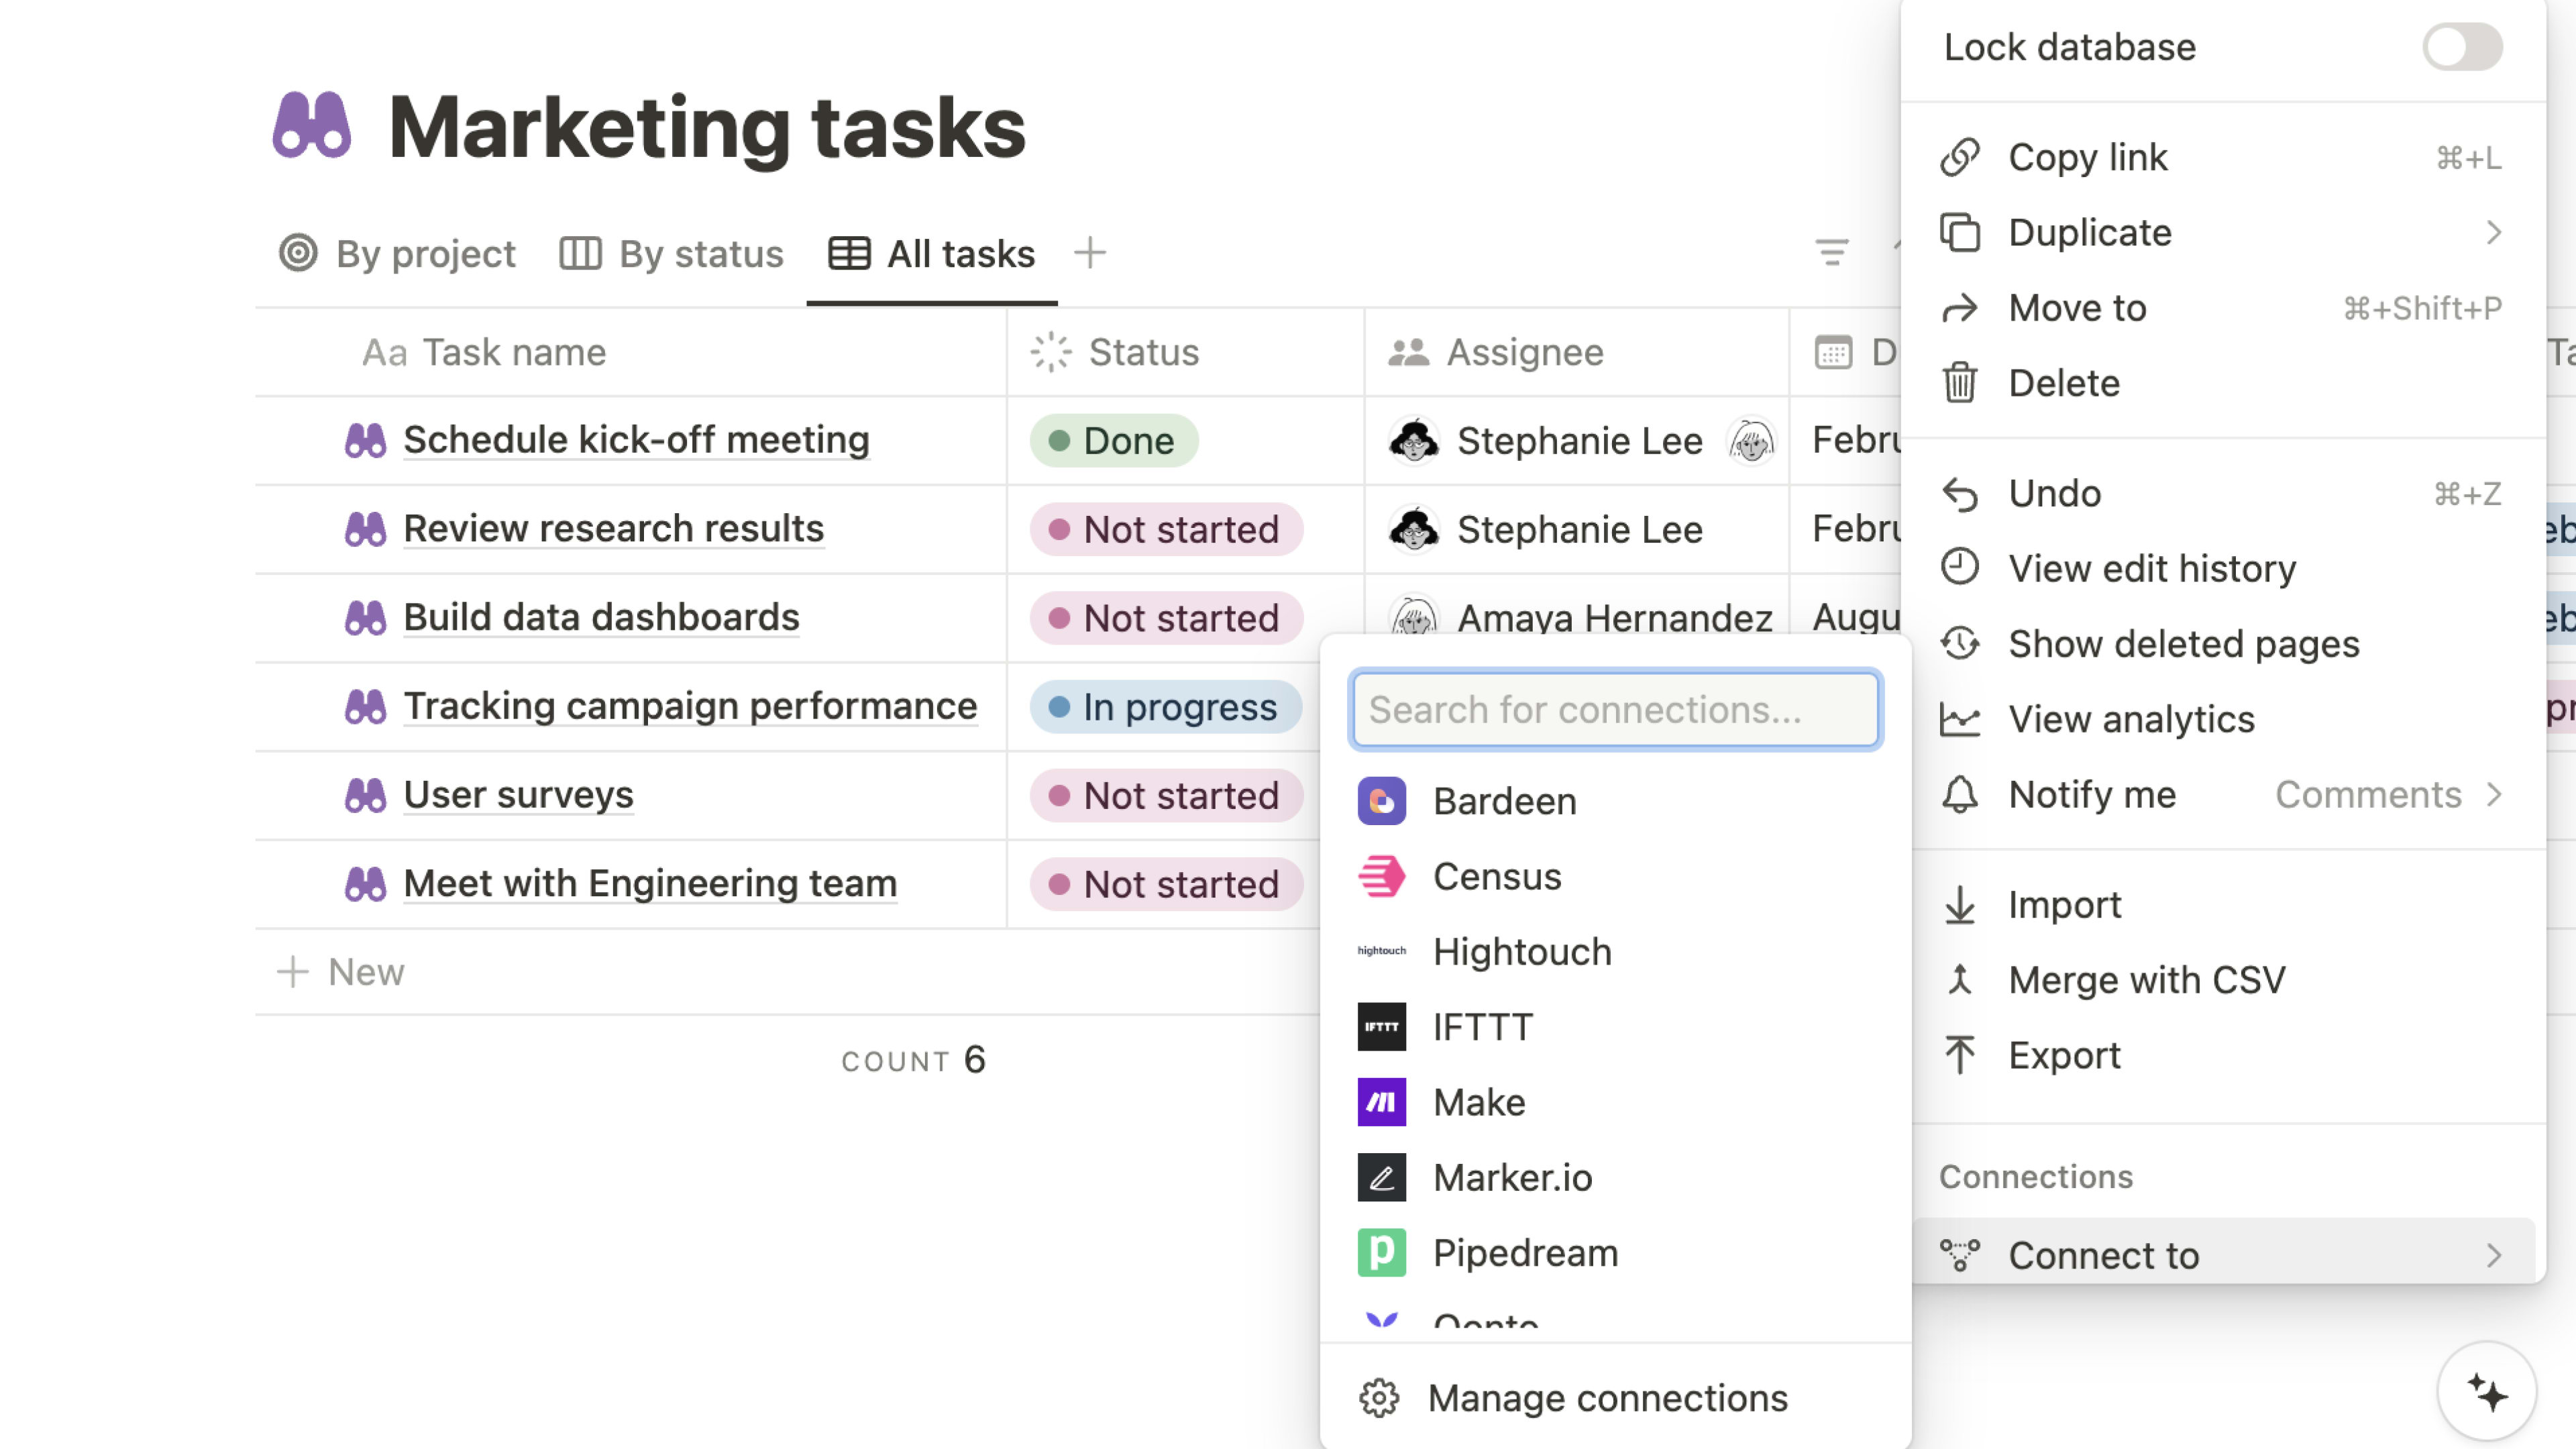2576x1449 pixels.
Task: Open Tracking campaign performance task
Action: coord(690,706)
